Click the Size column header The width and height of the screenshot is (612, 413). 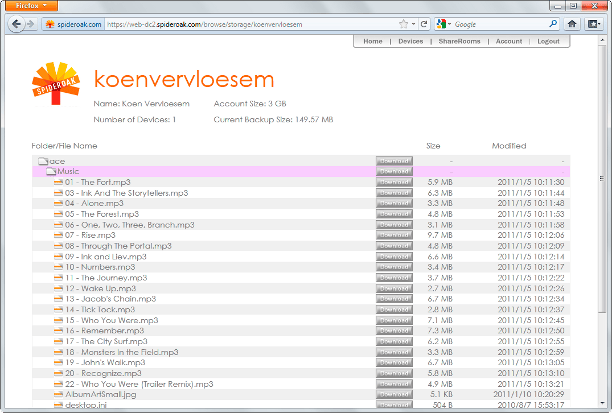(x=433, y=146)
